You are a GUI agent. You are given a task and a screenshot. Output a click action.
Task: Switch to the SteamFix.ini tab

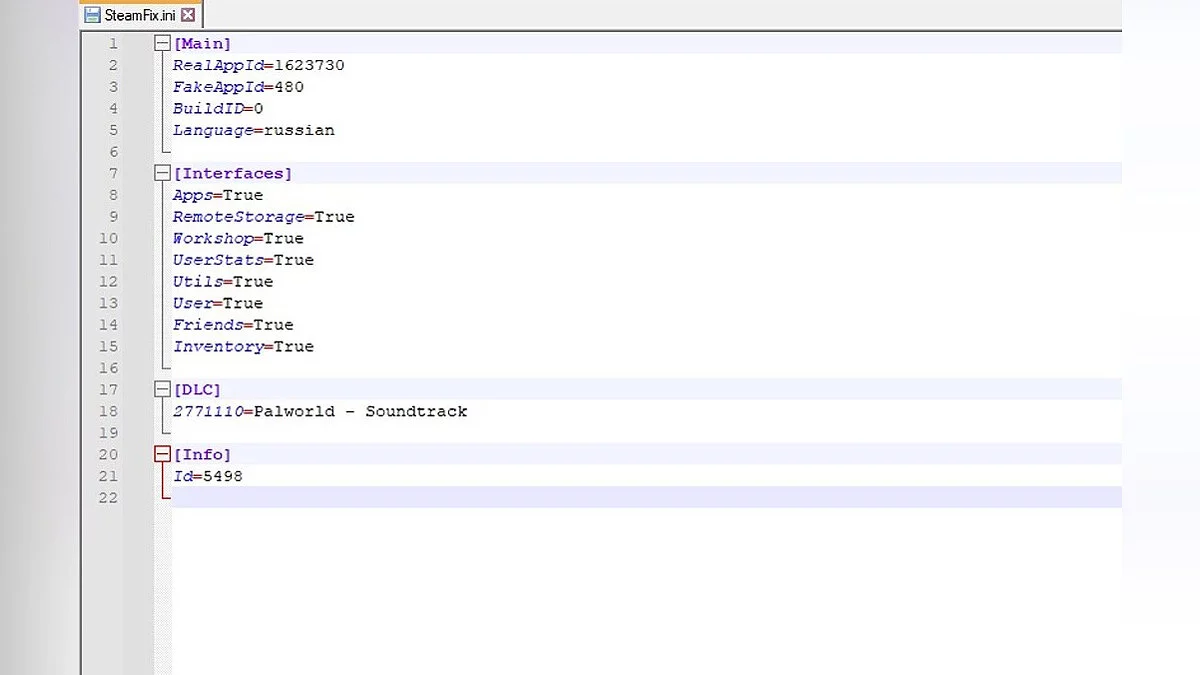pos(141,15)
